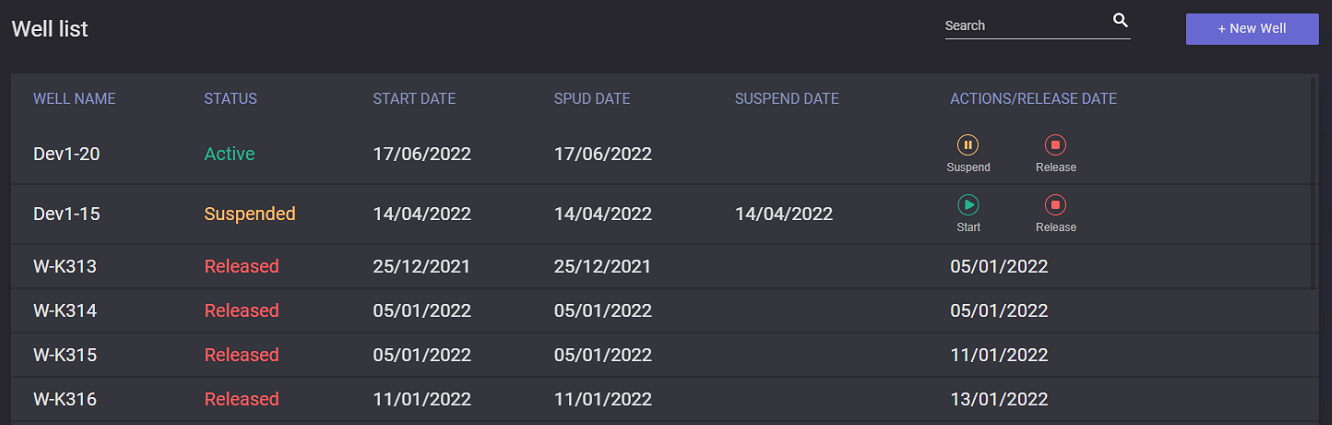Sort by the Well Name column header
The width and height of the screenshot is (1332, 425).
click(x=74, y=99)
